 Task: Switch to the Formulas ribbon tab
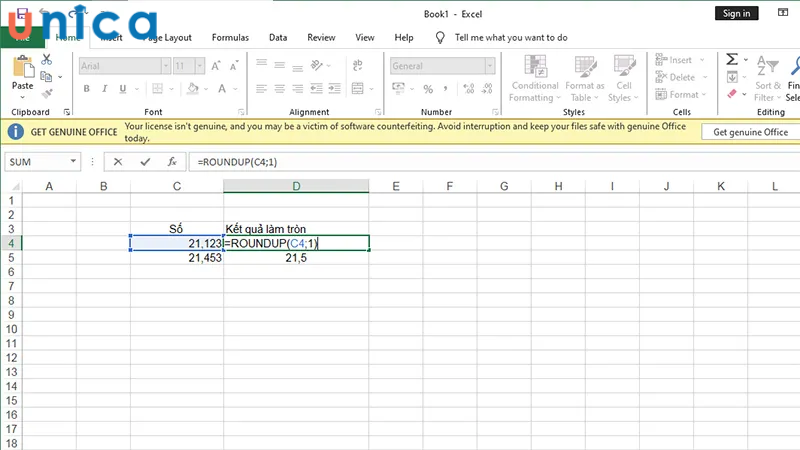(x=230, y=38)
